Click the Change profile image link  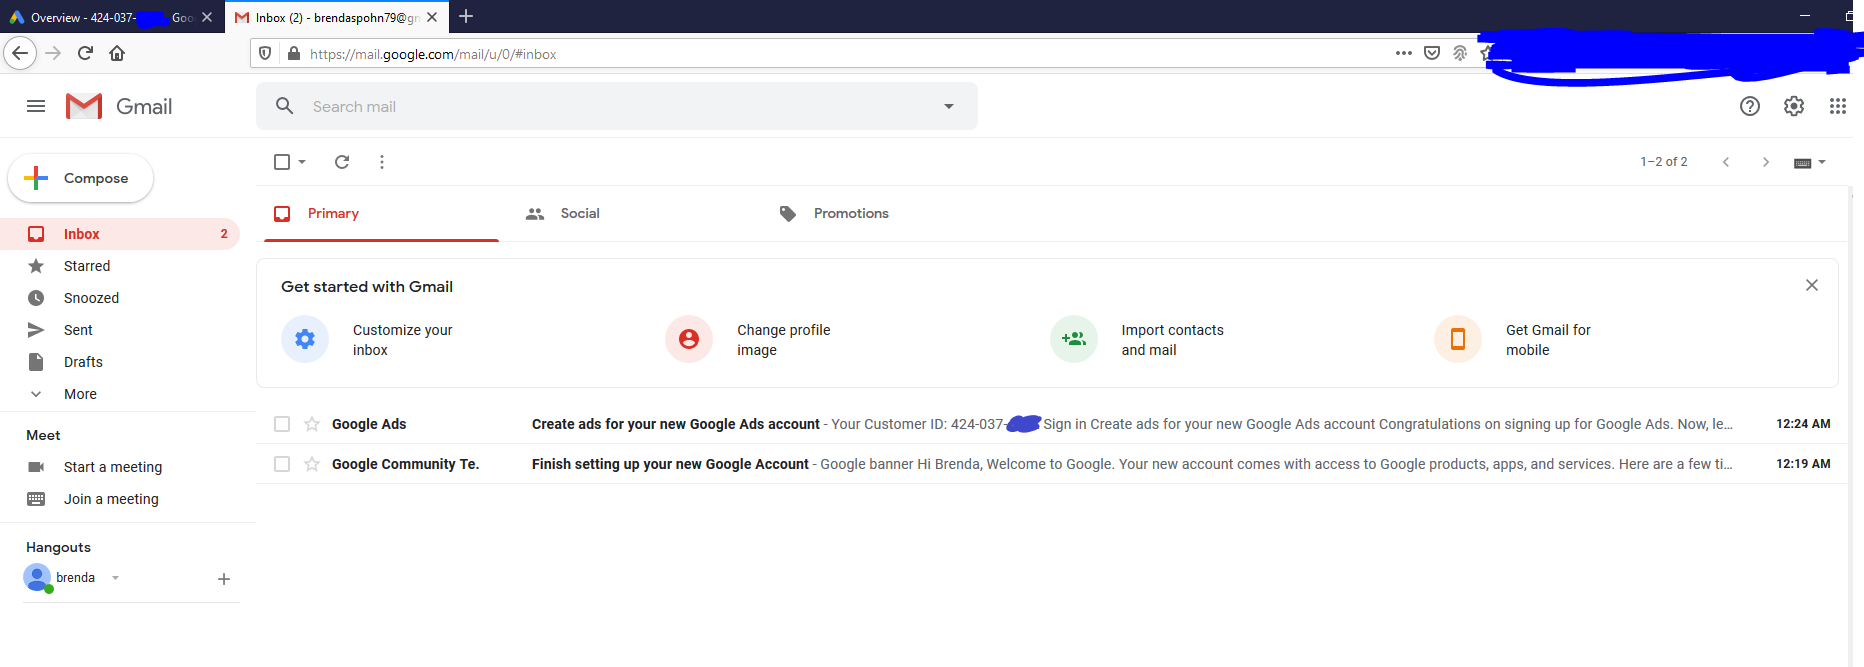pos(784,340)
